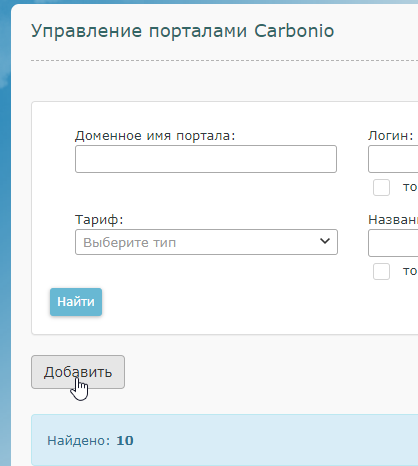Click the heading 'Управление порталами Carbonio'
The image size is (418, 466).
point(183,31)
